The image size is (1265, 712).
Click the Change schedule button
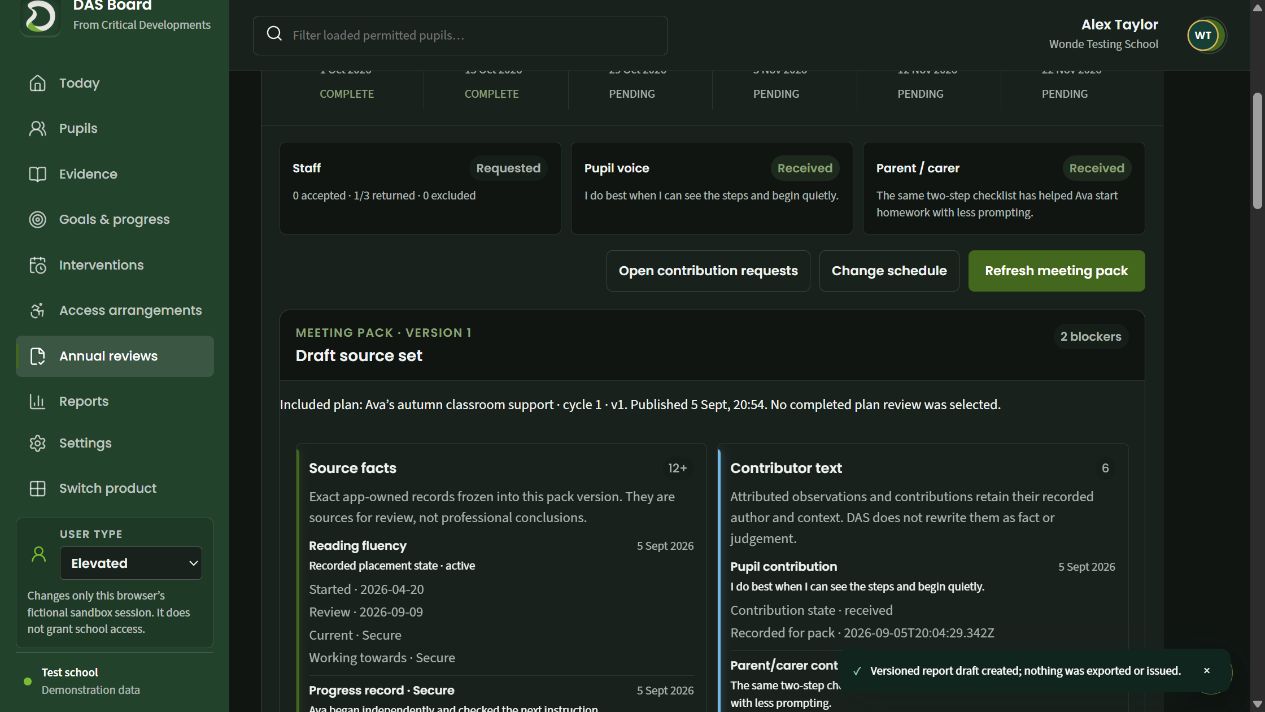coord(889,271)
